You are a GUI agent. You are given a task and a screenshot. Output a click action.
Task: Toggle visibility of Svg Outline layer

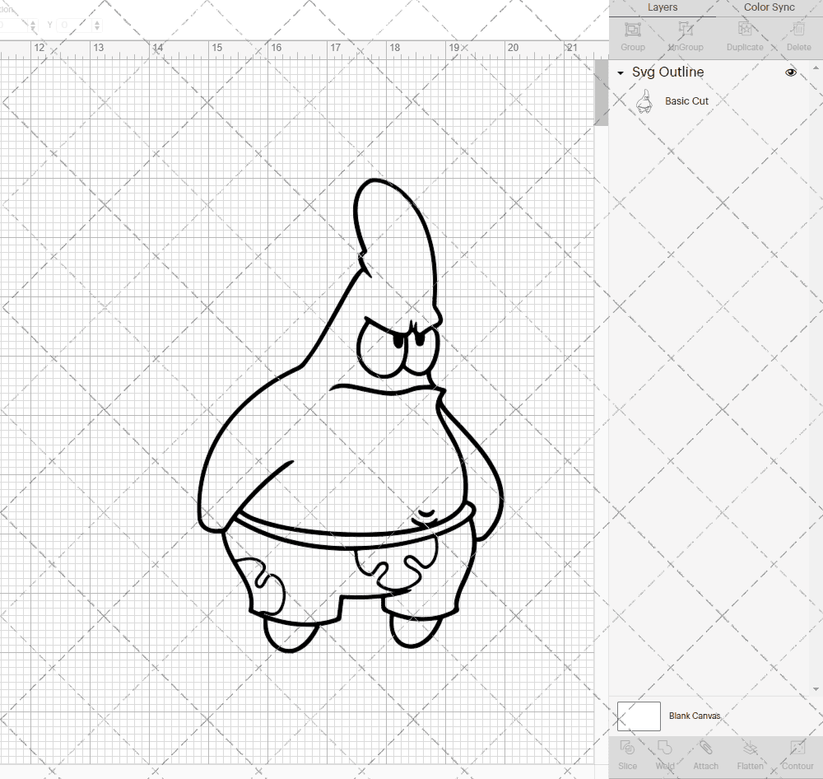790,72
